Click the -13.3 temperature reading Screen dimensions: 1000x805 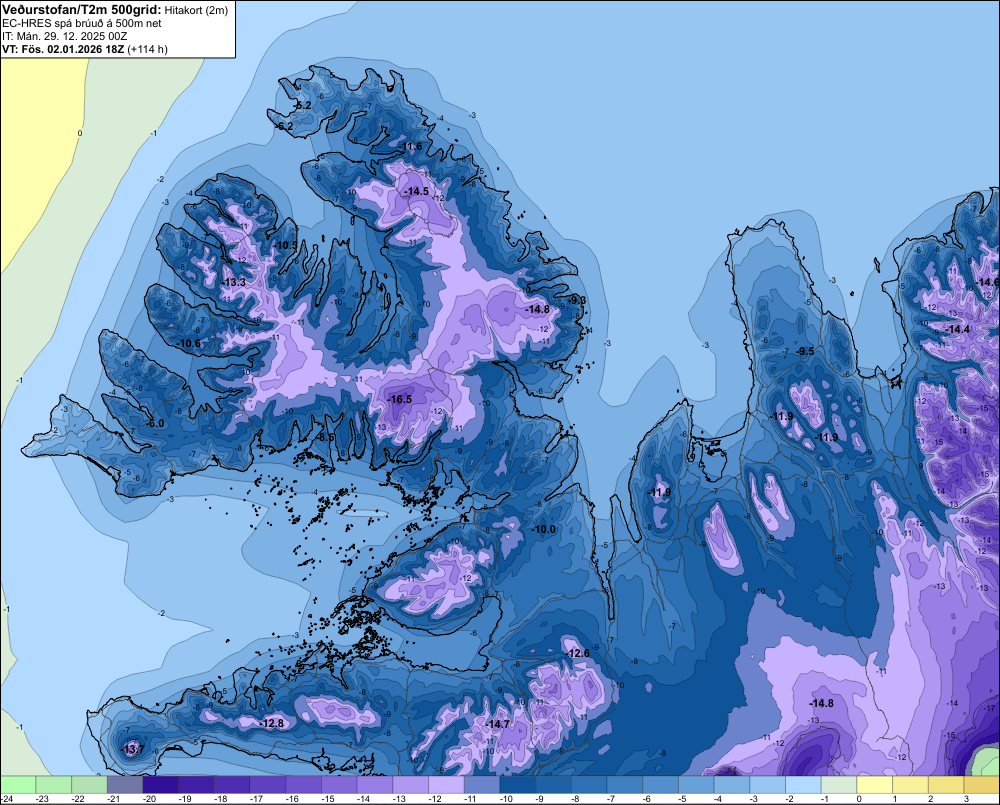pyautogui.click(x=233, y=283)
